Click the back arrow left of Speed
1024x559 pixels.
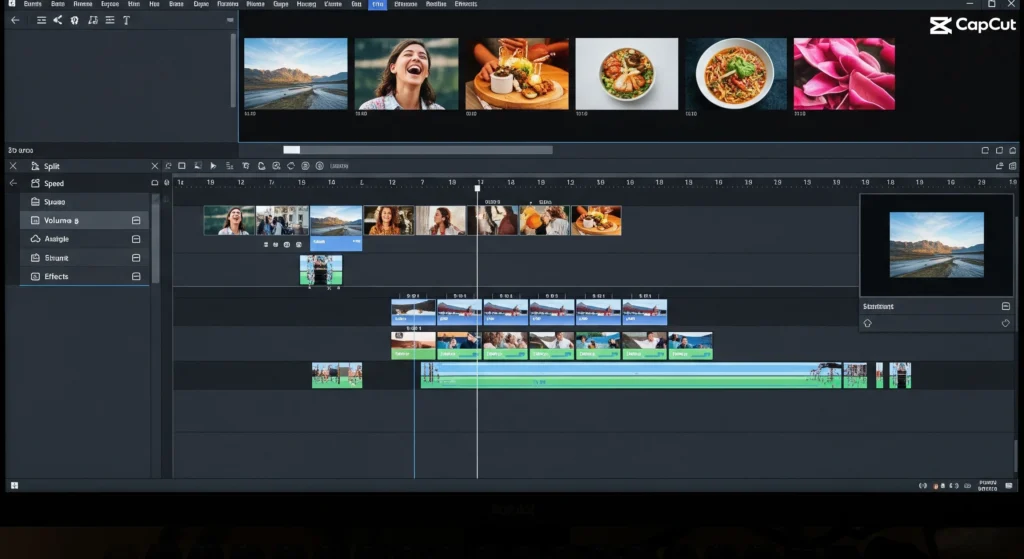click(13, 183)
